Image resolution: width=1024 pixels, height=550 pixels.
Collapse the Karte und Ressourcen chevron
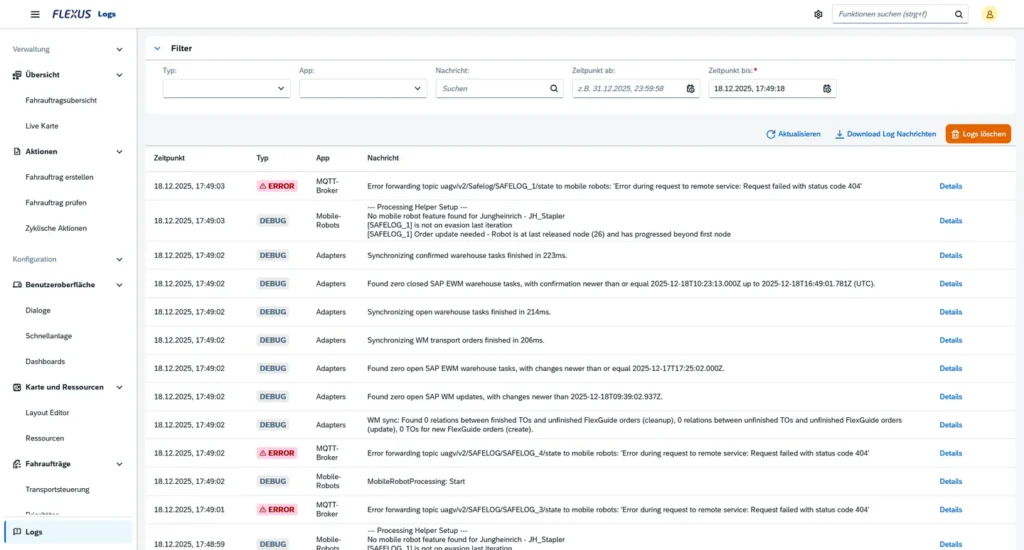click(120, 387)
